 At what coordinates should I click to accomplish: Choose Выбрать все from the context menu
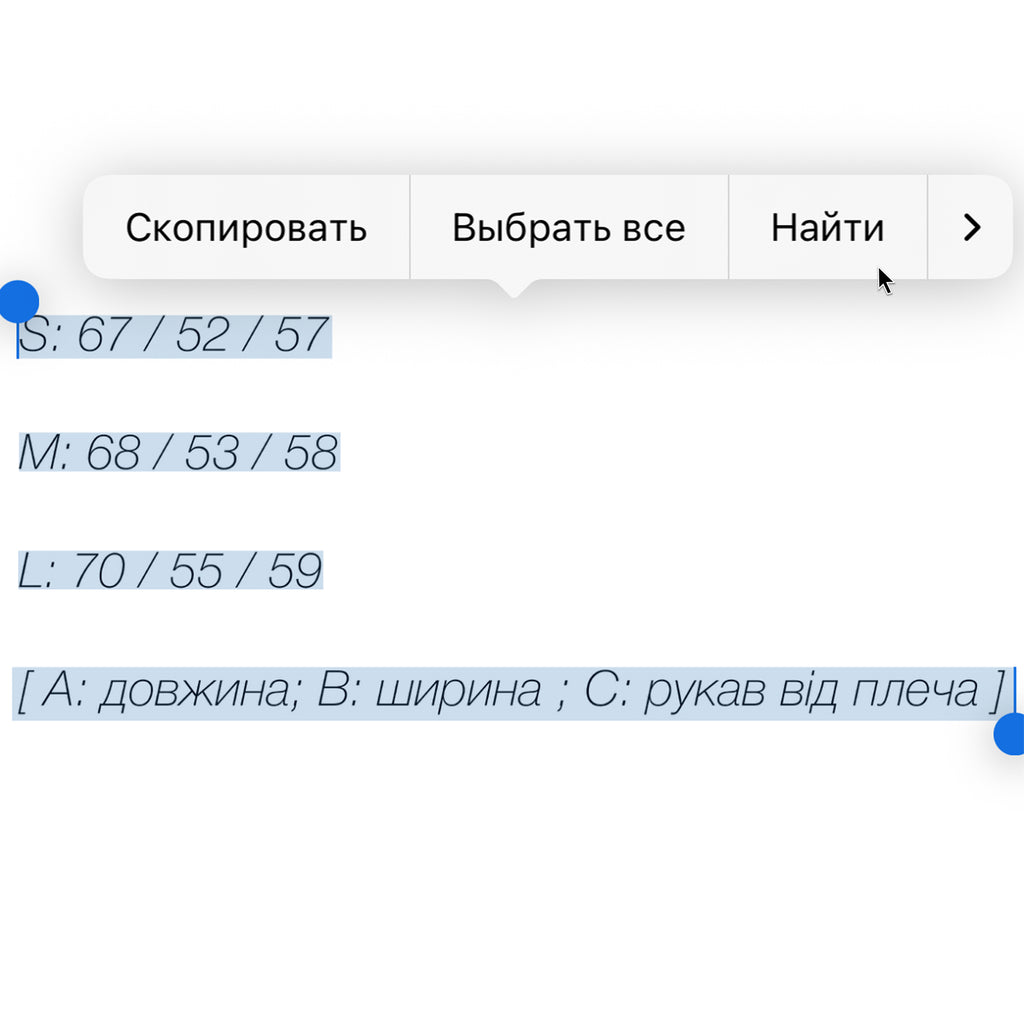point(568,228)
